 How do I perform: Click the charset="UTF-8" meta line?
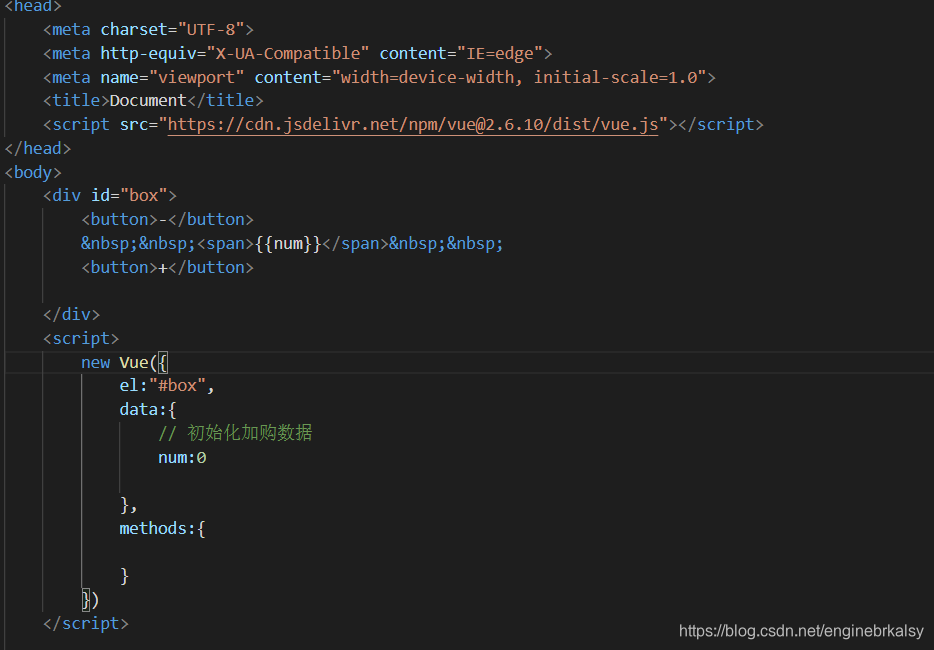(148, 29)
